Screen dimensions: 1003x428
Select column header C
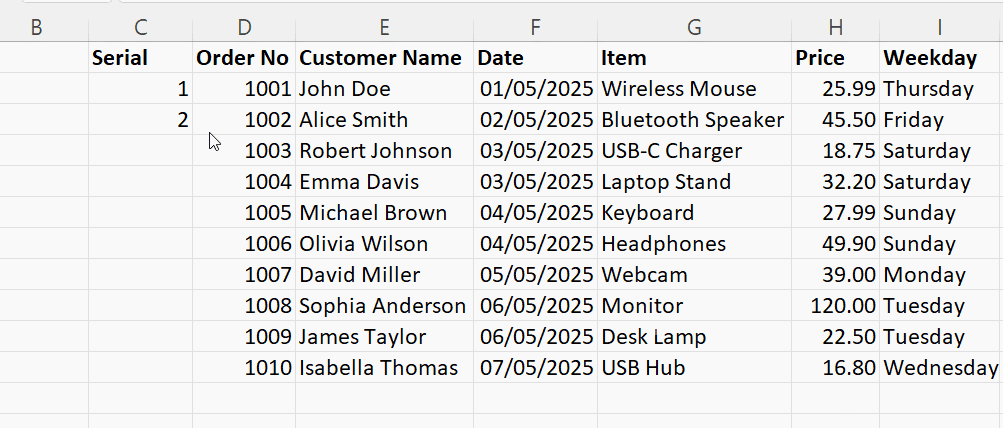click(140, 27)
